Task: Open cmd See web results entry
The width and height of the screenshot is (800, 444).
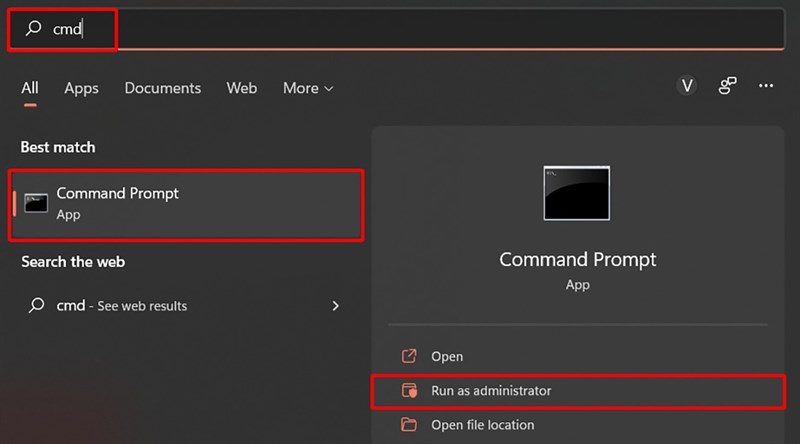Action: 186,306
